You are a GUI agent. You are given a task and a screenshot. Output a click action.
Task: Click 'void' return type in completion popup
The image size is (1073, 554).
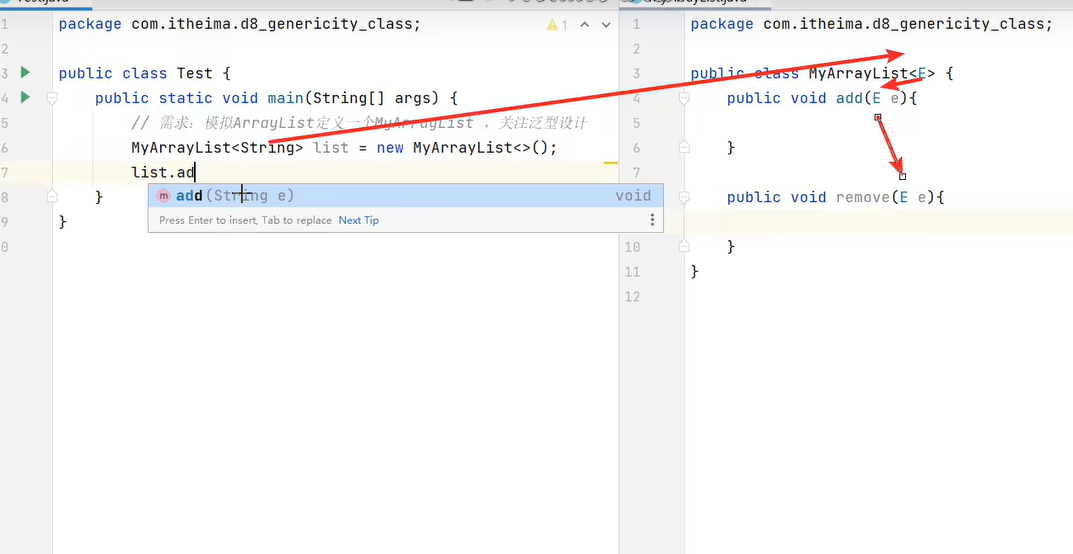tap(633, 196)
